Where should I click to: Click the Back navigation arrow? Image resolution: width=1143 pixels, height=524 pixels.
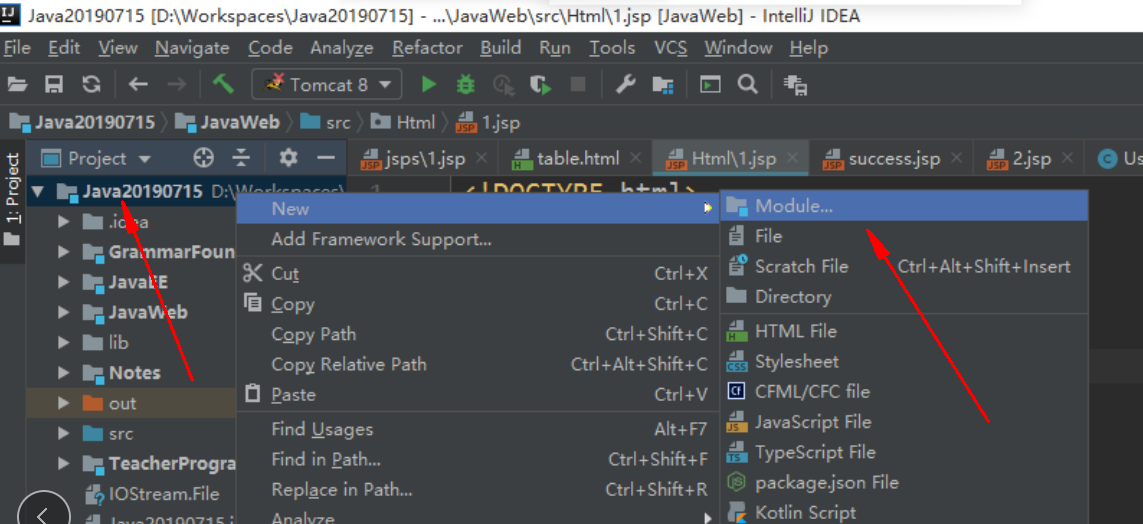pos(138,85)
